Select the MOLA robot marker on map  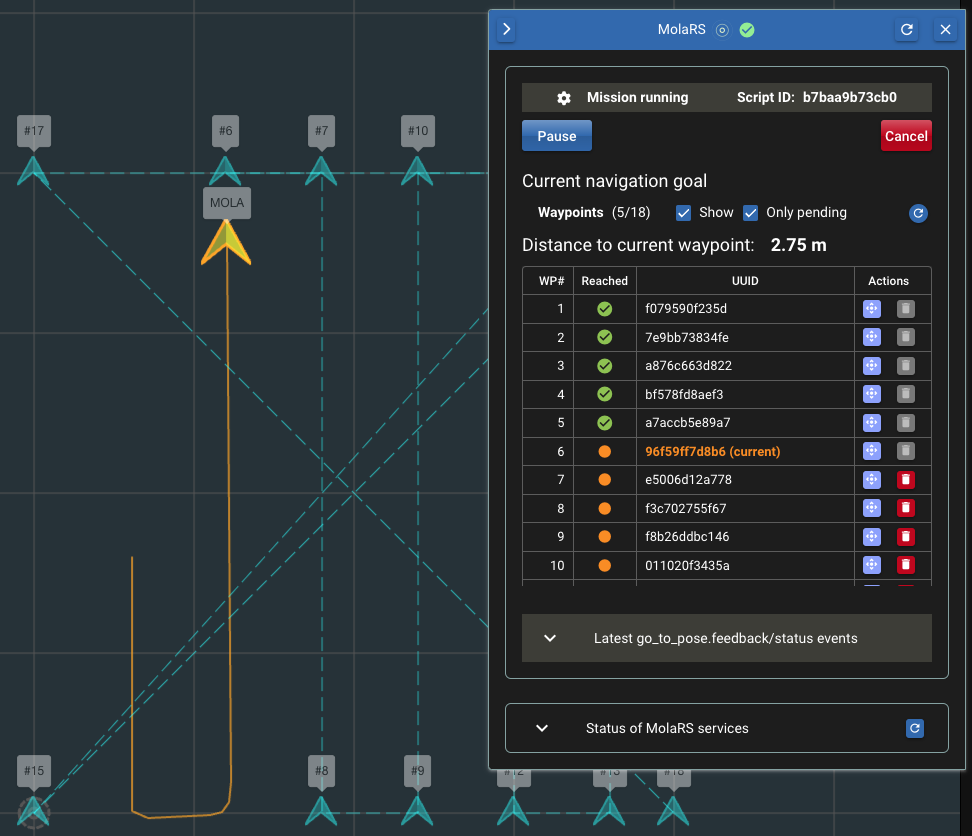(x=226, y=242)
